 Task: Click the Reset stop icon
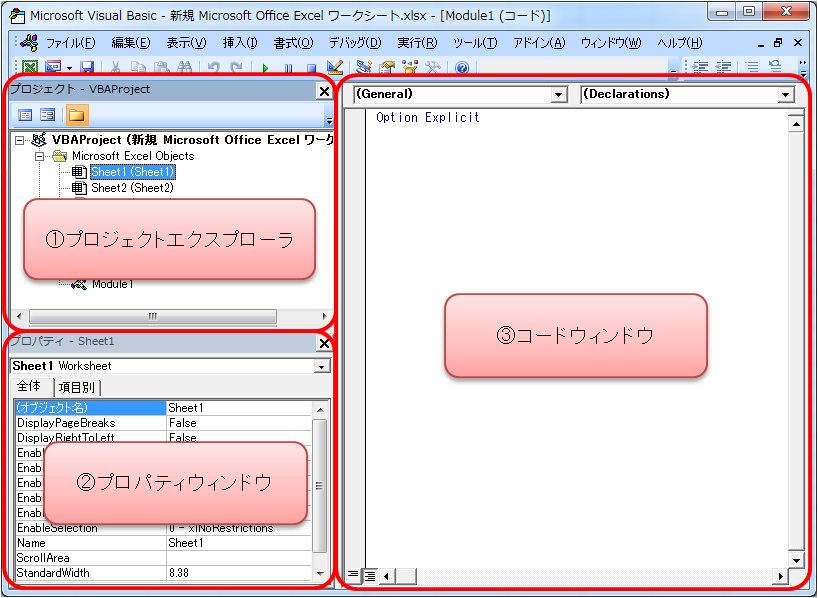pos(311,68)
